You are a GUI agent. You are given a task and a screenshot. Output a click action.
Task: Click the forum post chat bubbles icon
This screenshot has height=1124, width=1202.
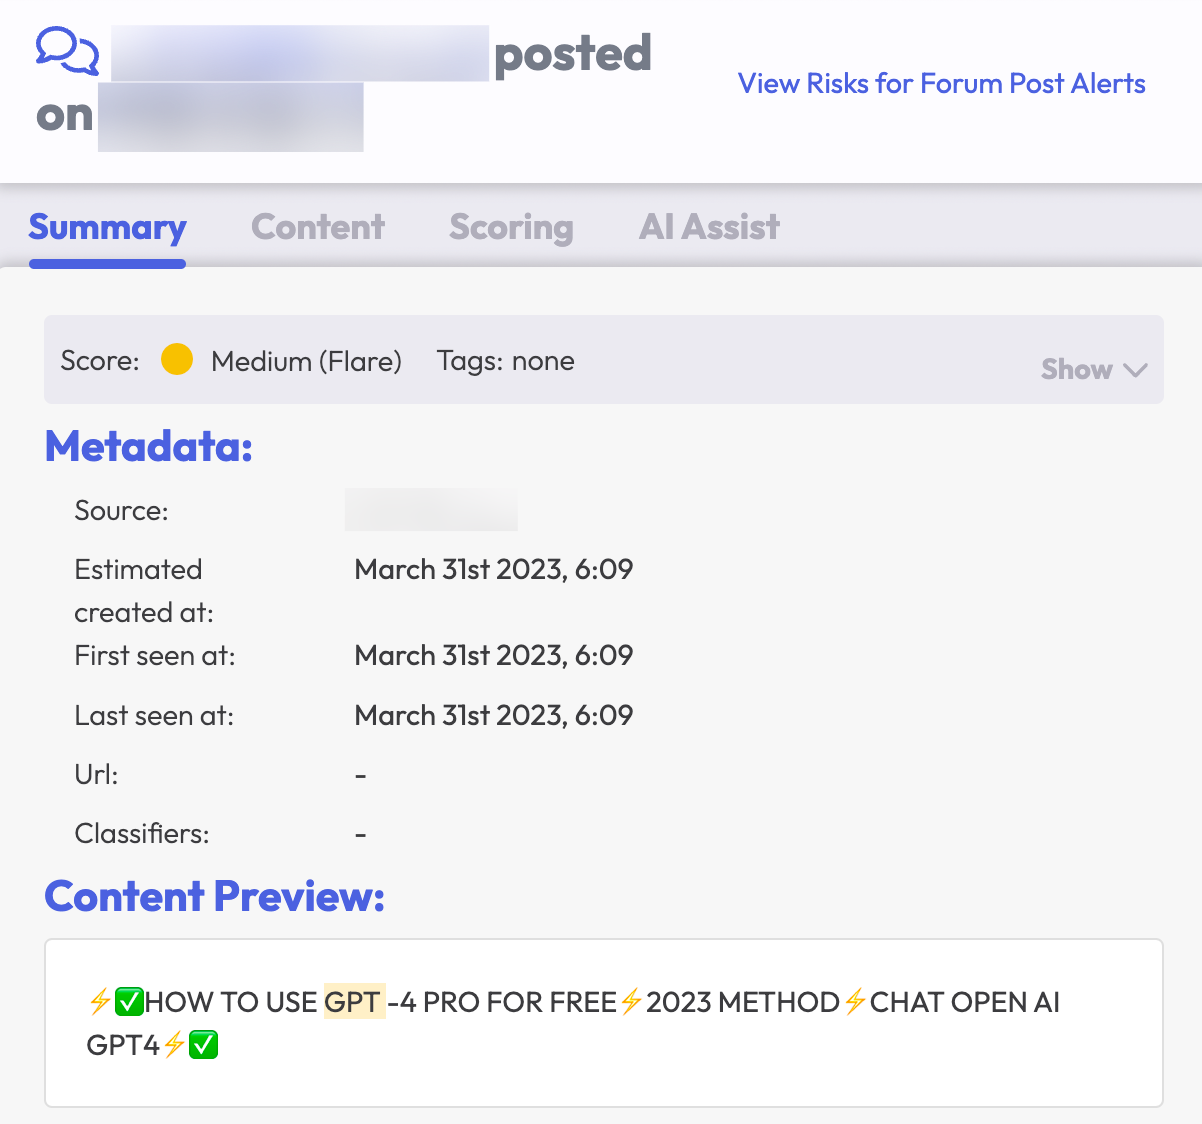67,51
